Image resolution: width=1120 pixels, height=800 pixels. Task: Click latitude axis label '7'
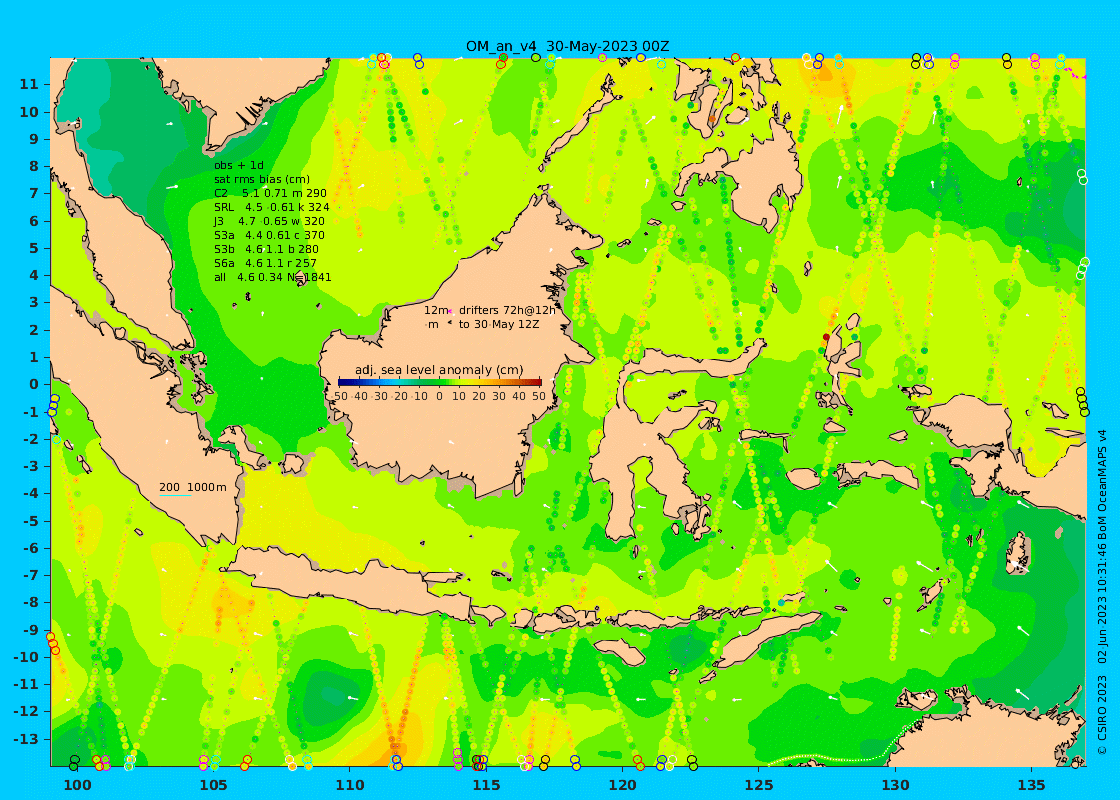[34, 194]
